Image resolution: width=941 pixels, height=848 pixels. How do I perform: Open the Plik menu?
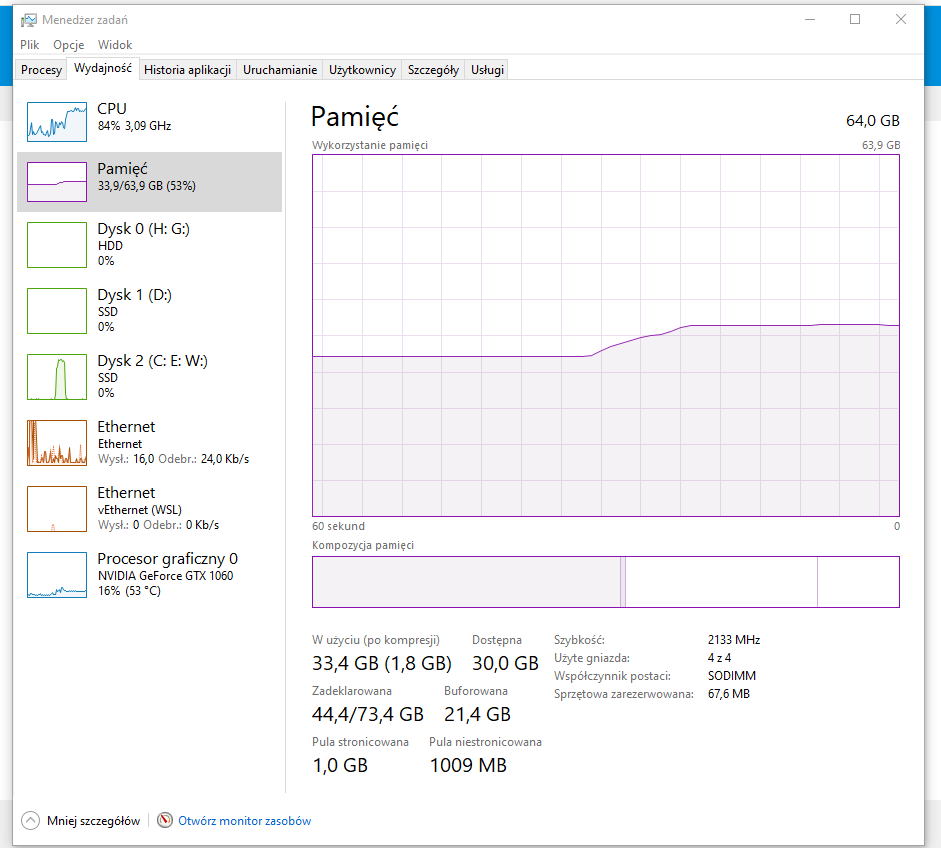[29, 45]
